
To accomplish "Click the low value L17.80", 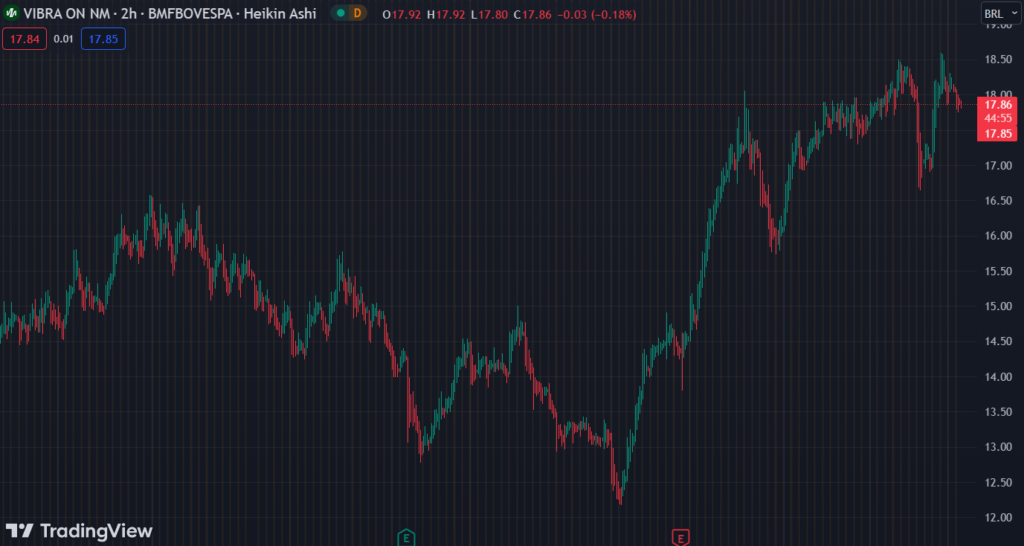I will click(489, 14).
